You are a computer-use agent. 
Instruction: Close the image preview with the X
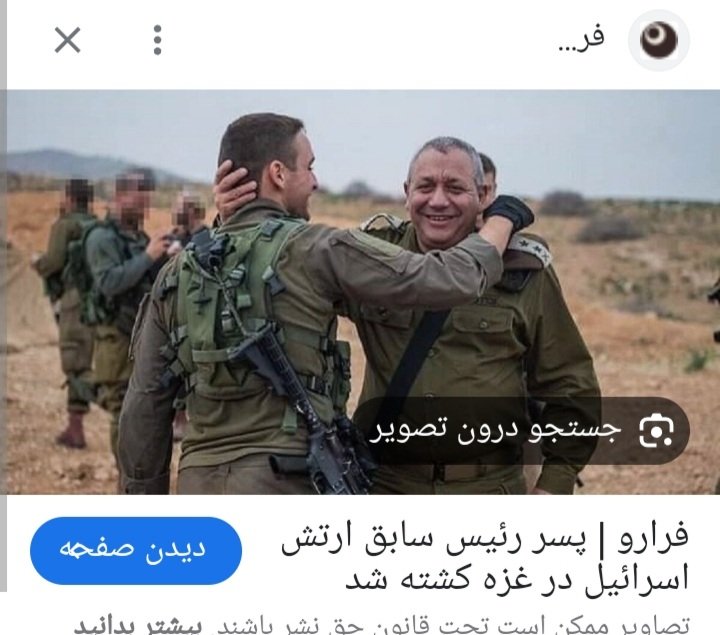(x=68, y=40)
